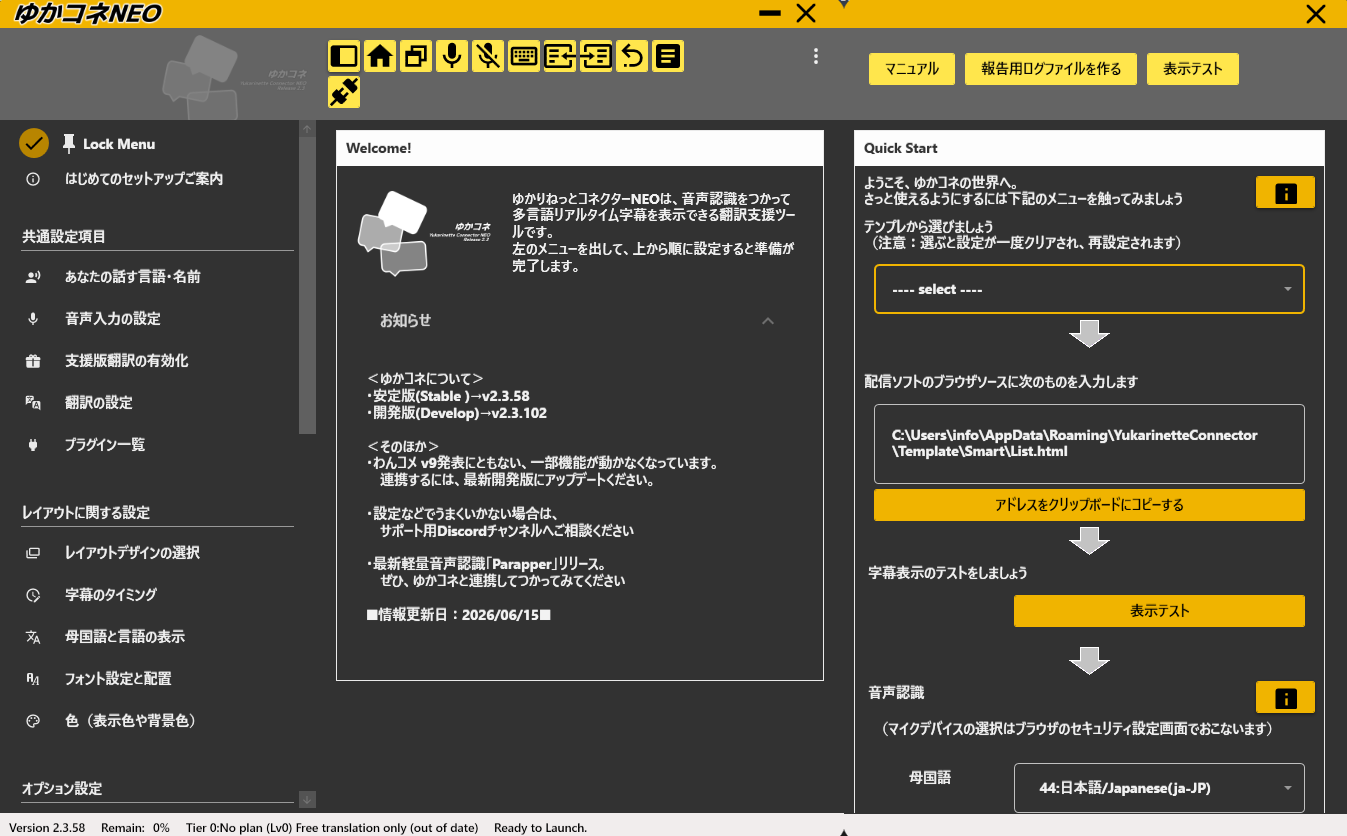
Task: Click the info circle icon beside はじめてのセットアップ
Action: coord(33,179)
